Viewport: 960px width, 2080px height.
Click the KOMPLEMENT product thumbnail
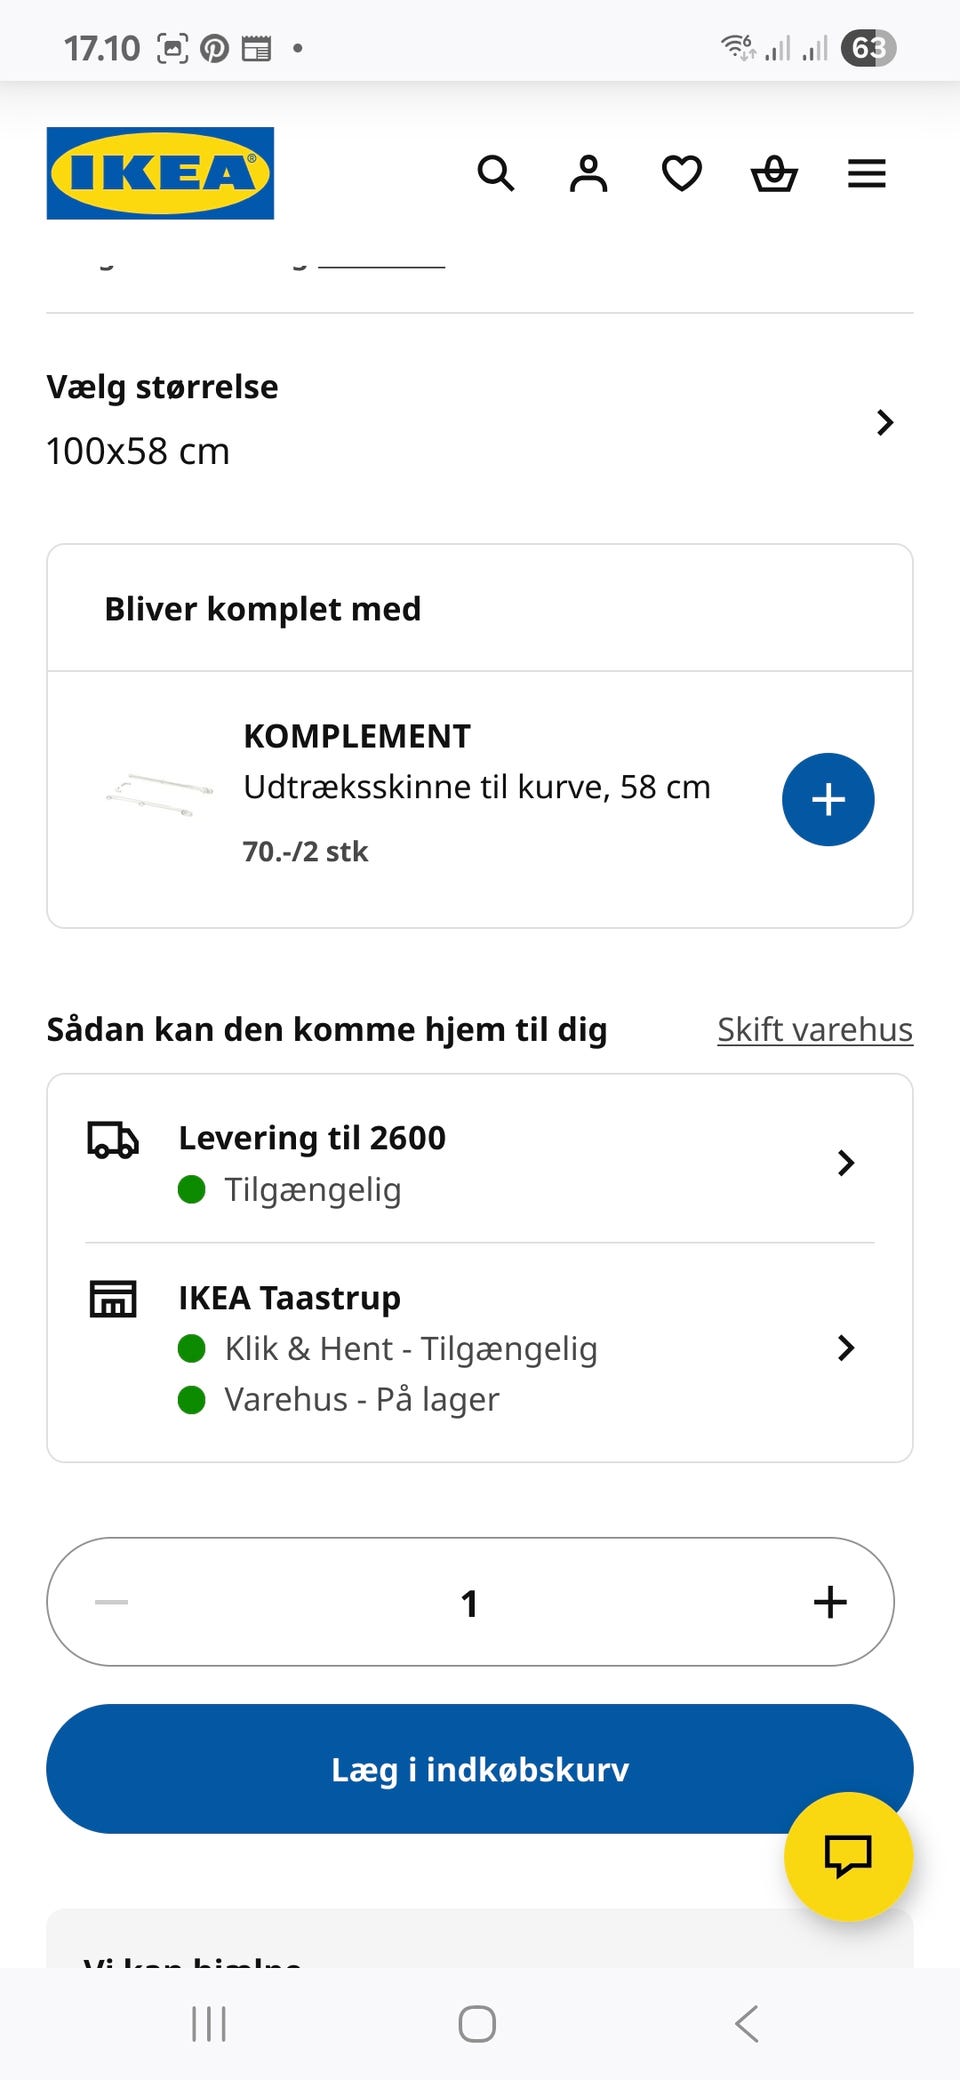click(x=160, y=796)
